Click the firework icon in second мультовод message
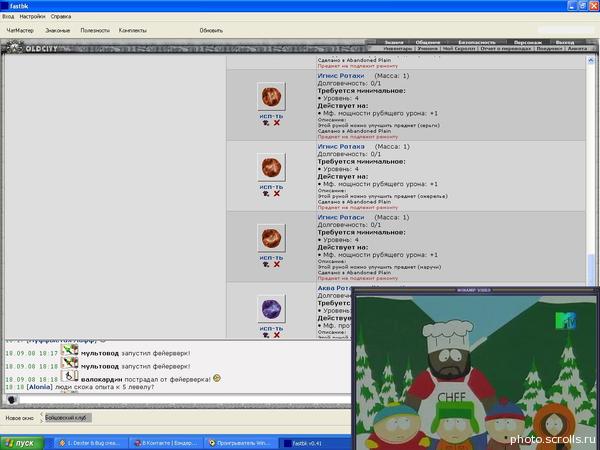600x450 pixels. (70, 363)
